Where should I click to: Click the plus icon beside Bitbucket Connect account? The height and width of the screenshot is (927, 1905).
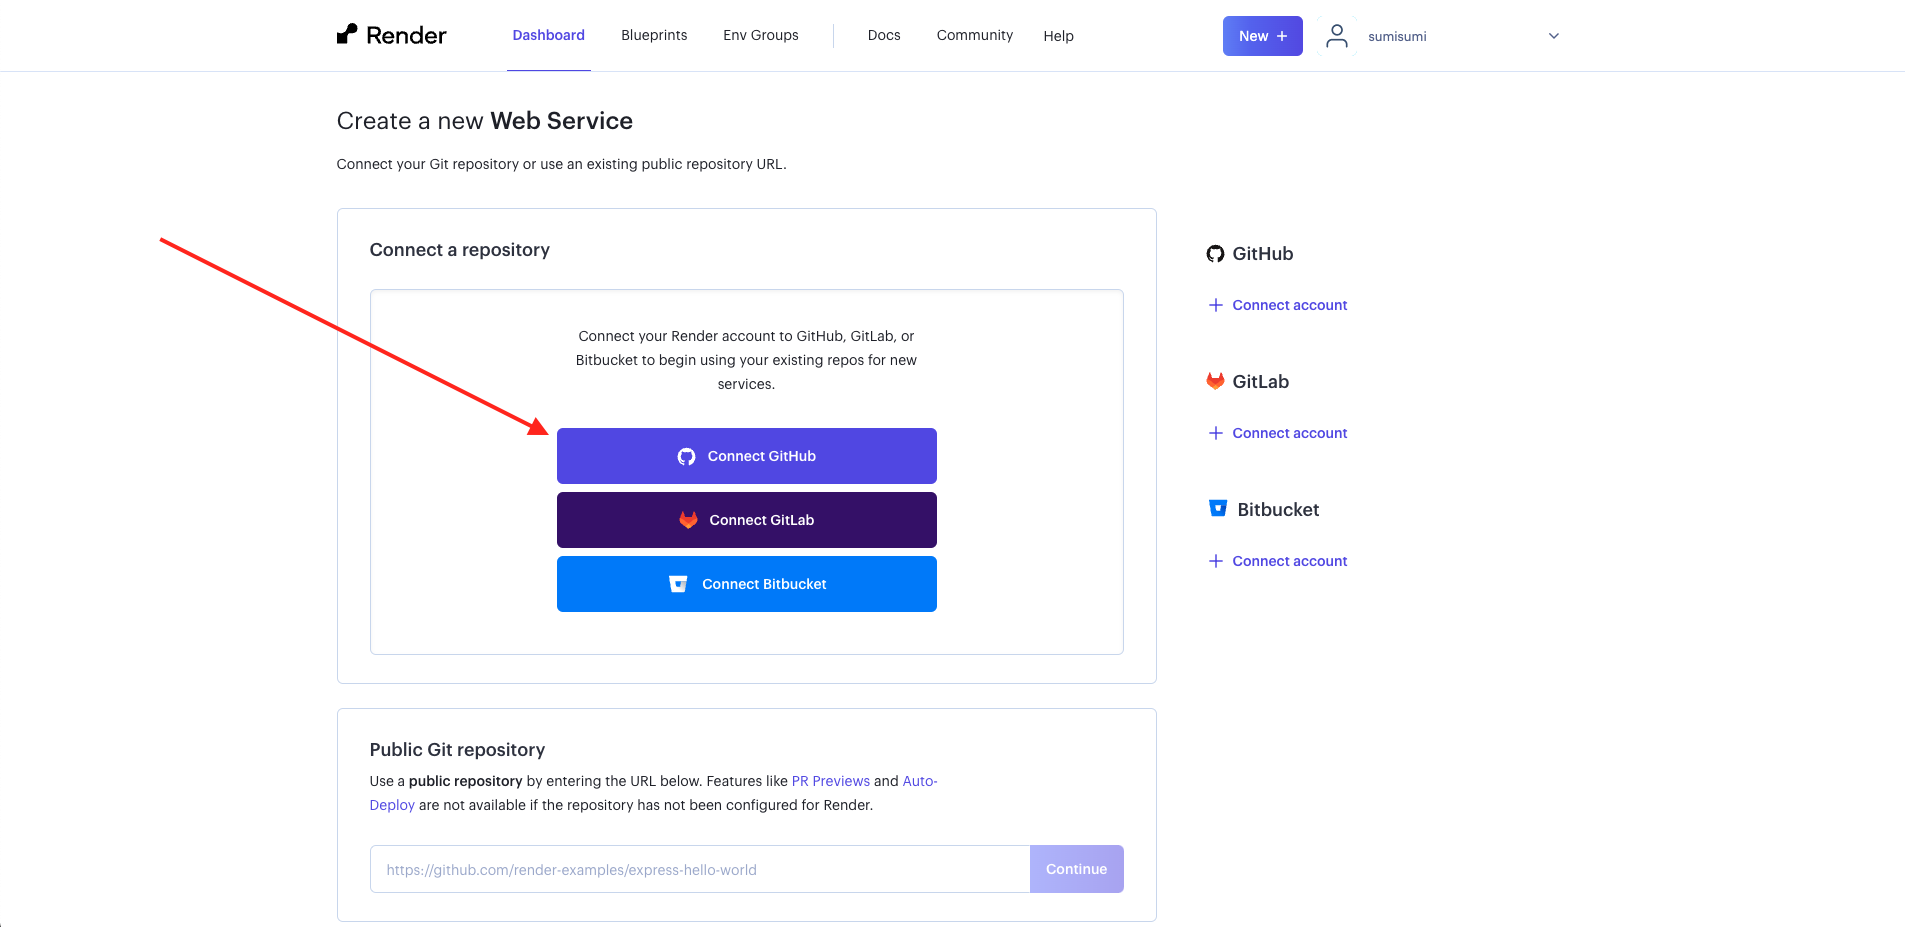pyautogui.click(x=1215, y=560)
